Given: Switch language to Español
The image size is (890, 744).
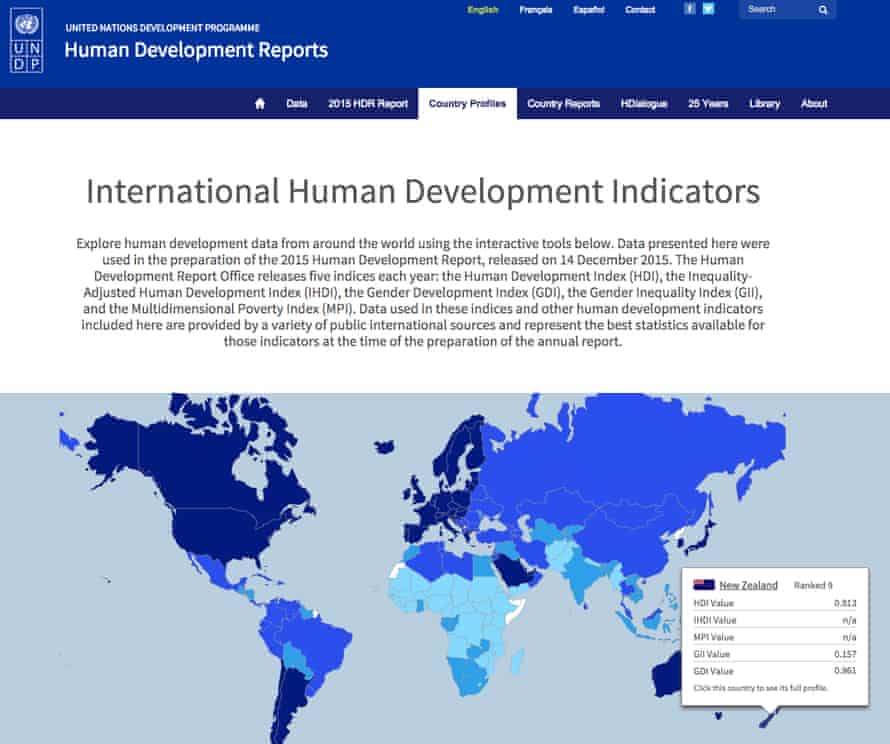Looking at the screenshot, I should pyautogui.click(x=589, y=9).
